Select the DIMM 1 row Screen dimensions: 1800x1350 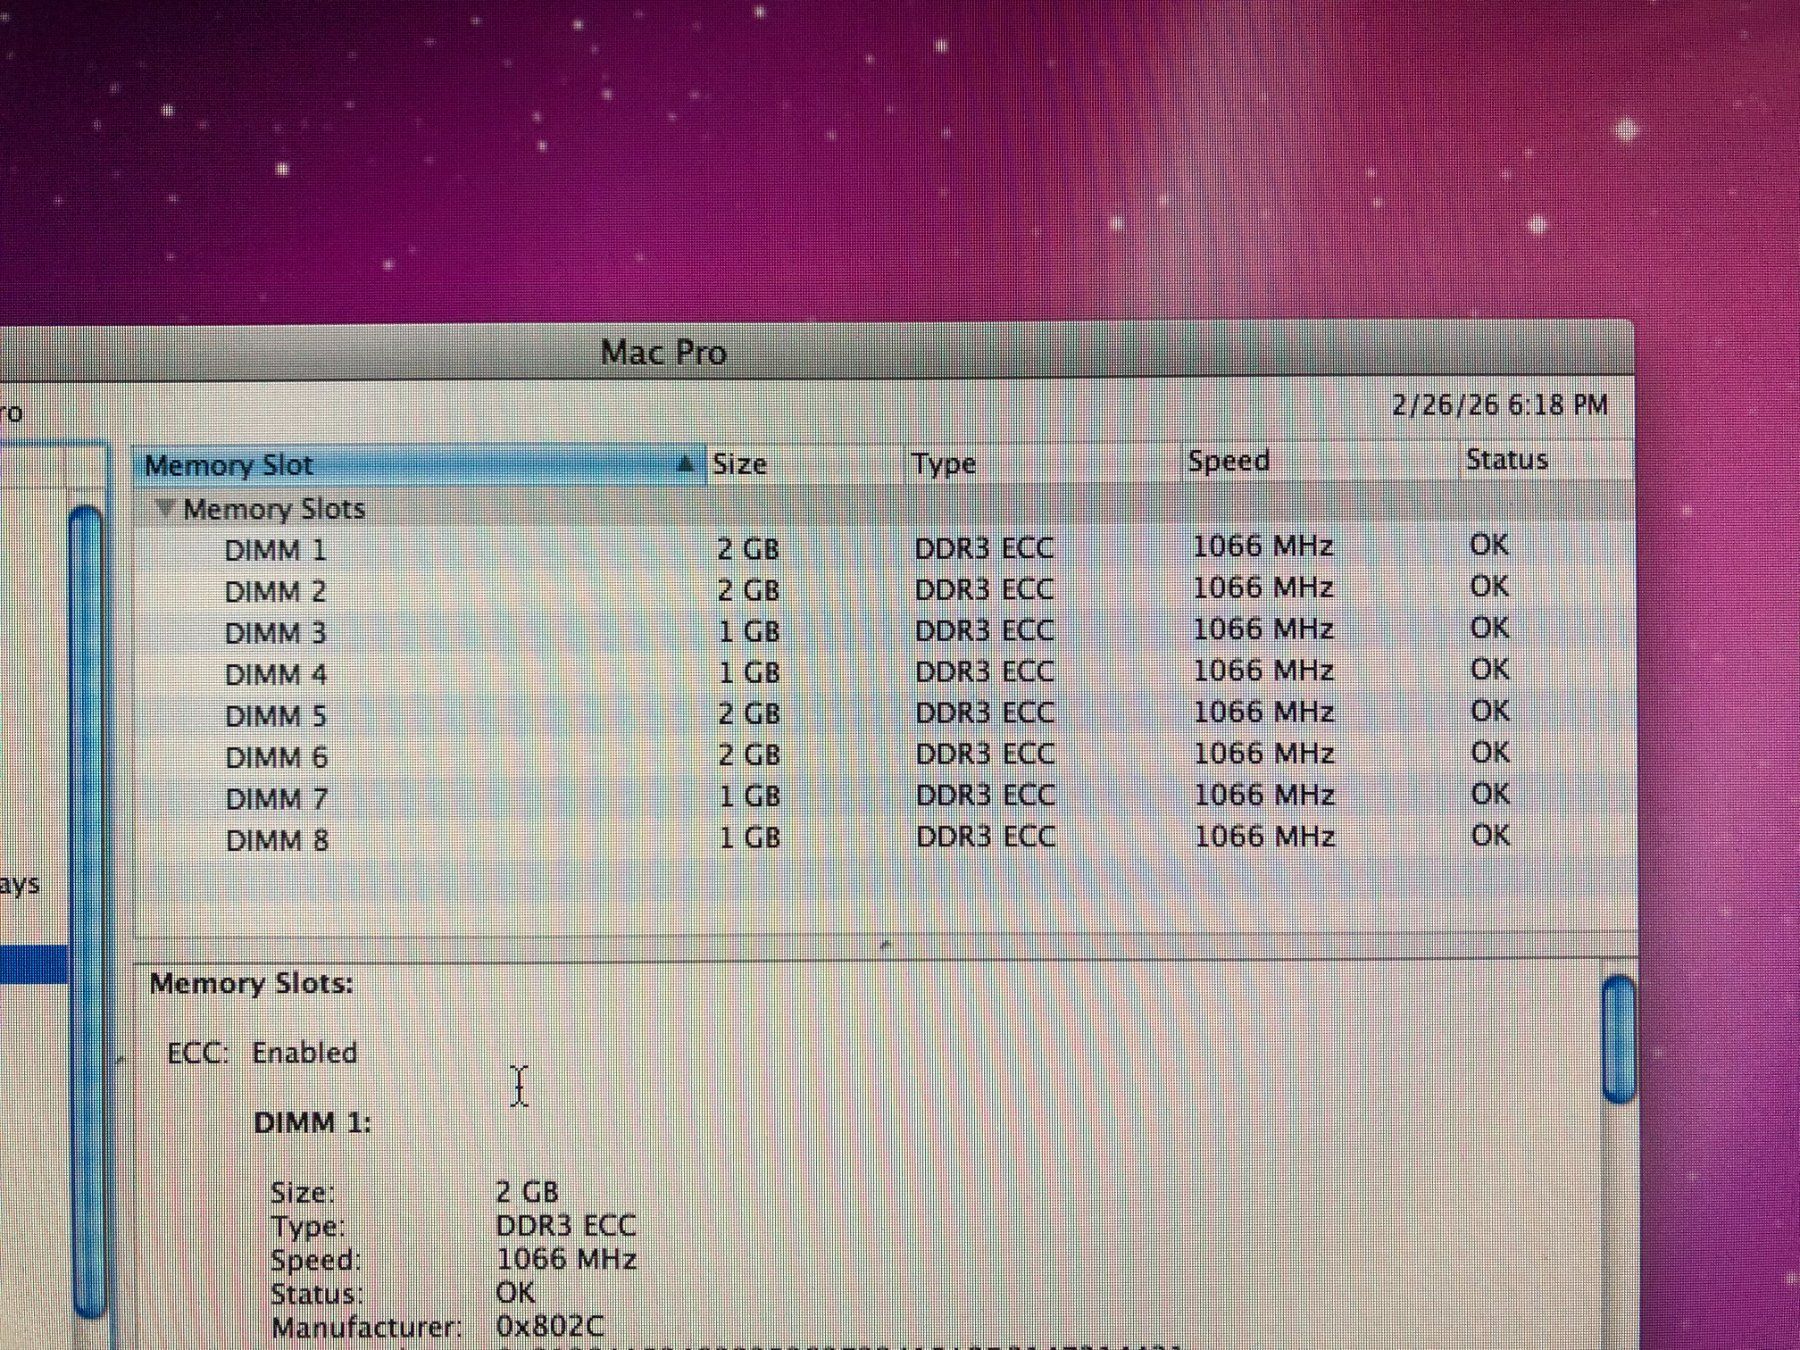884,548
